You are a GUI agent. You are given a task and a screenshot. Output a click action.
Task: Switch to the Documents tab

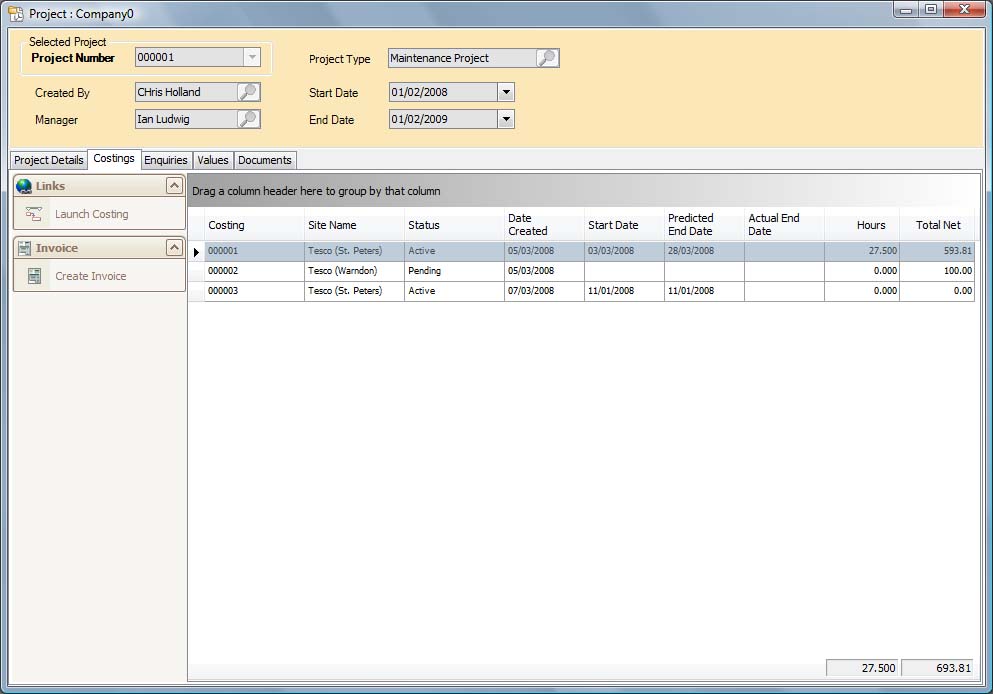(x=265, y=160)
